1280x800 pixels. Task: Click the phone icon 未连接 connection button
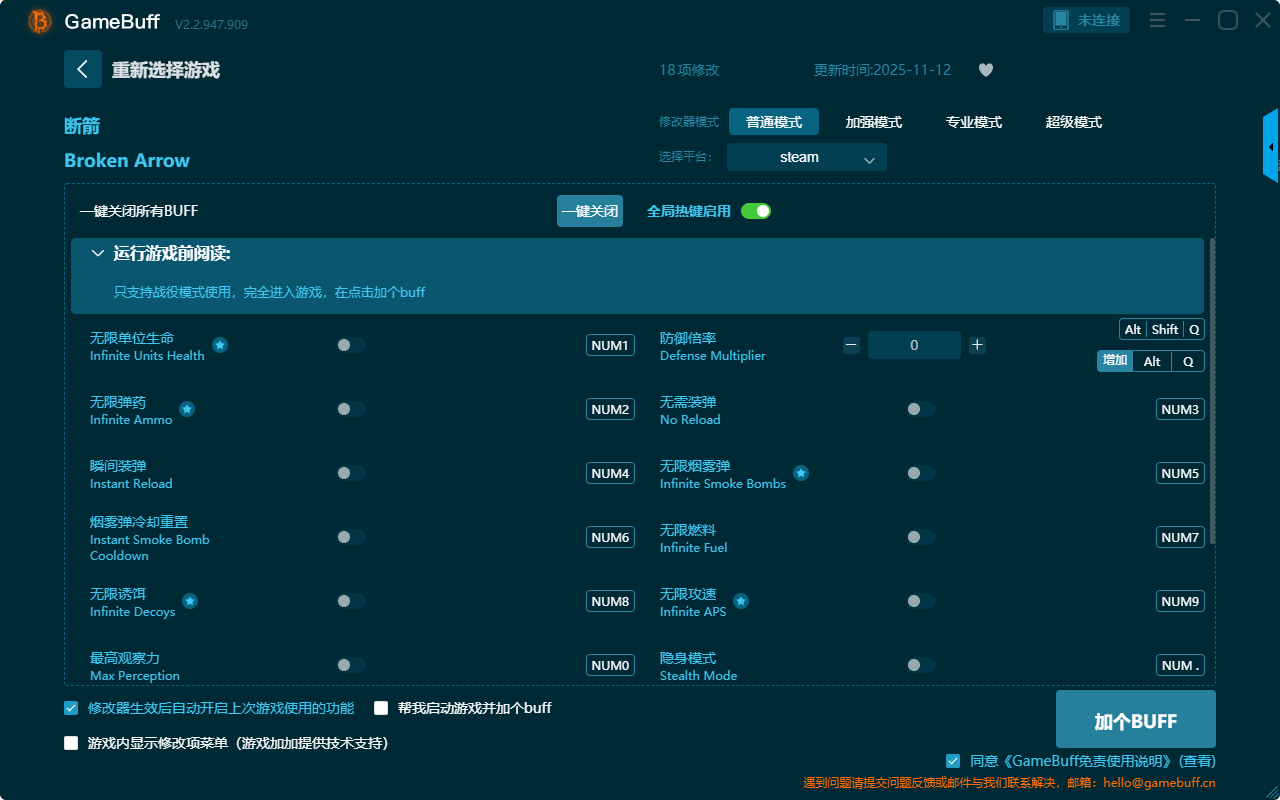pos(1086,20)
